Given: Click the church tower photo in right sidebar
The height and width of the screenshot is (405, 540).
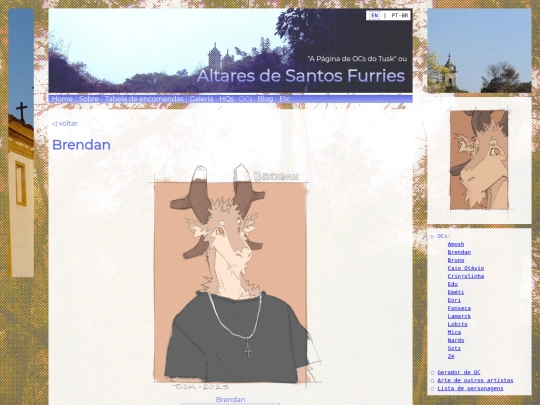Looking at the screenshot, I should pyautogui.click(x=479, y=51).
